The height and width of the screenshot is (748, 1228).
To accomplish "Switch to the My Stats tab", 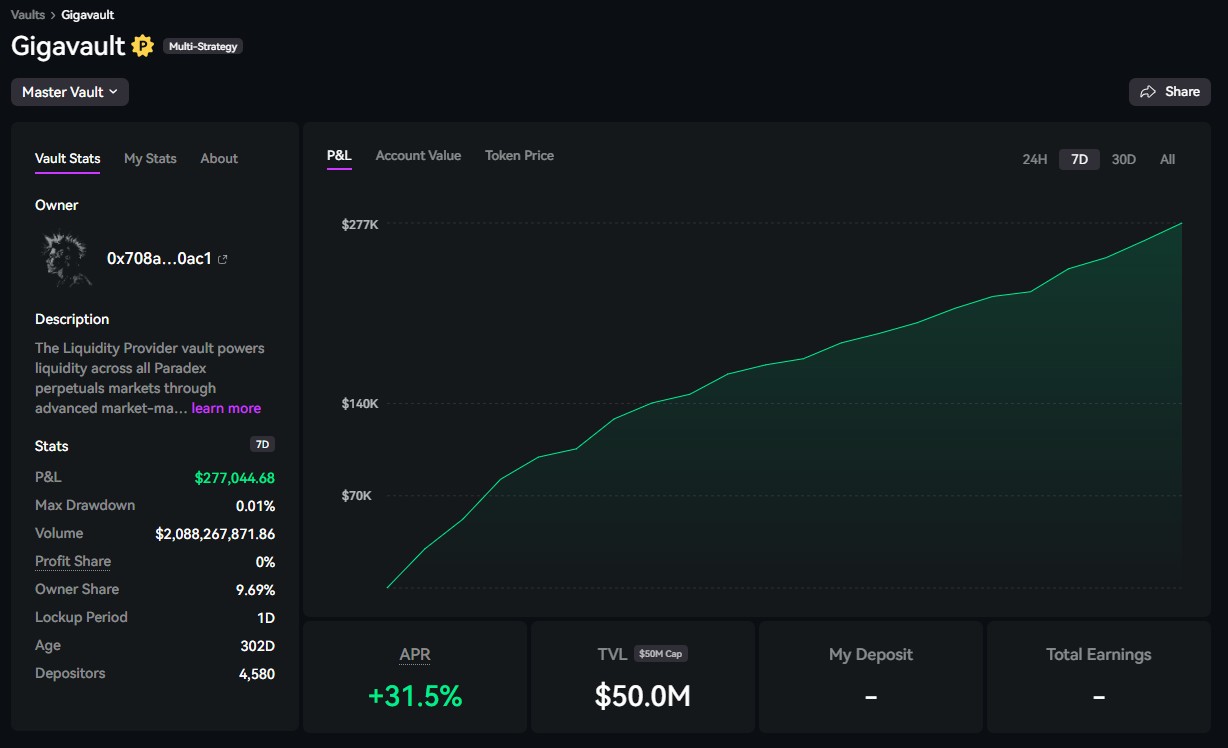I will click(150, 158).
